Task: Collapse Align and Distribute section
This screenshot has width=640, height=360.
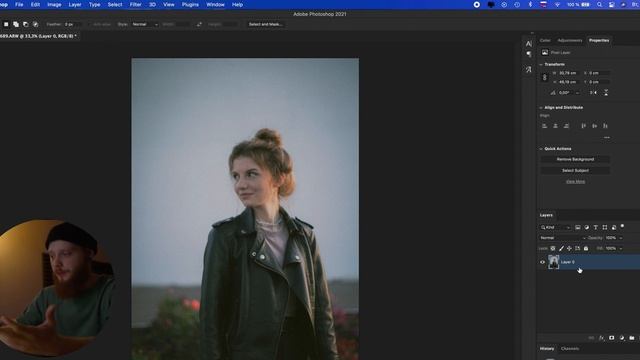Action: 541,108
